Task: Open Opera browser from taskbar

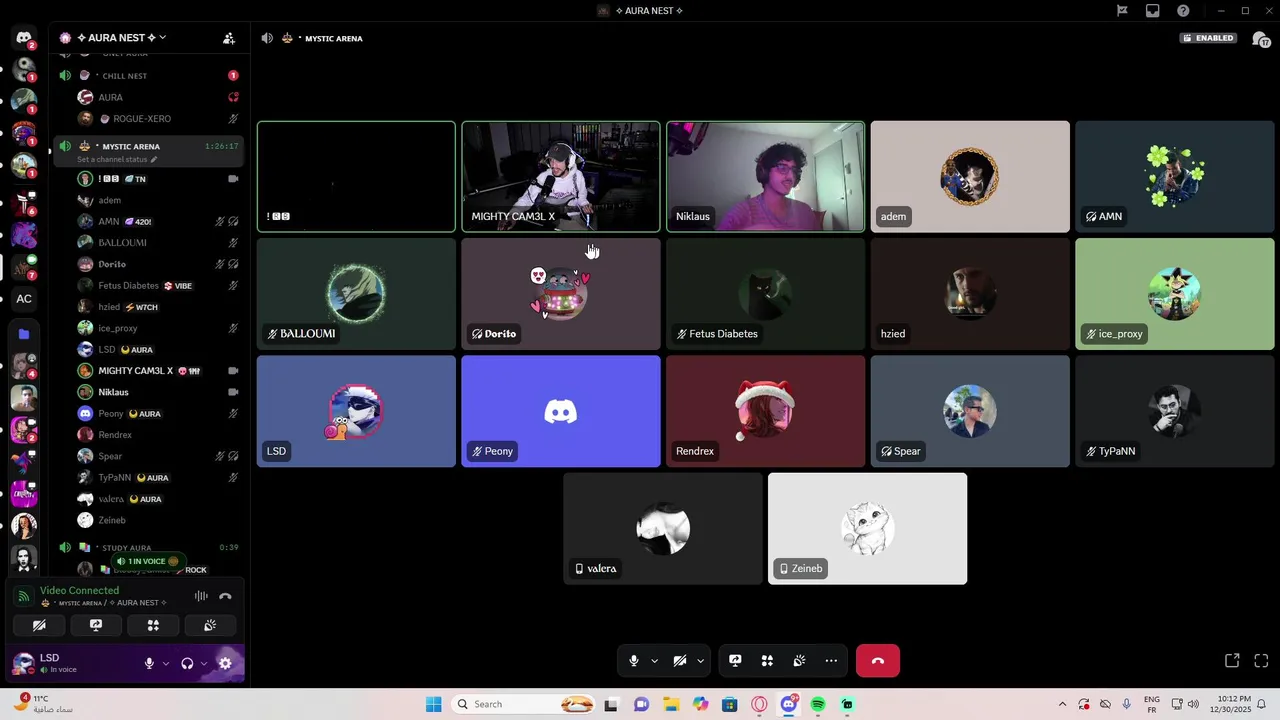Action: tap(759, 704)
